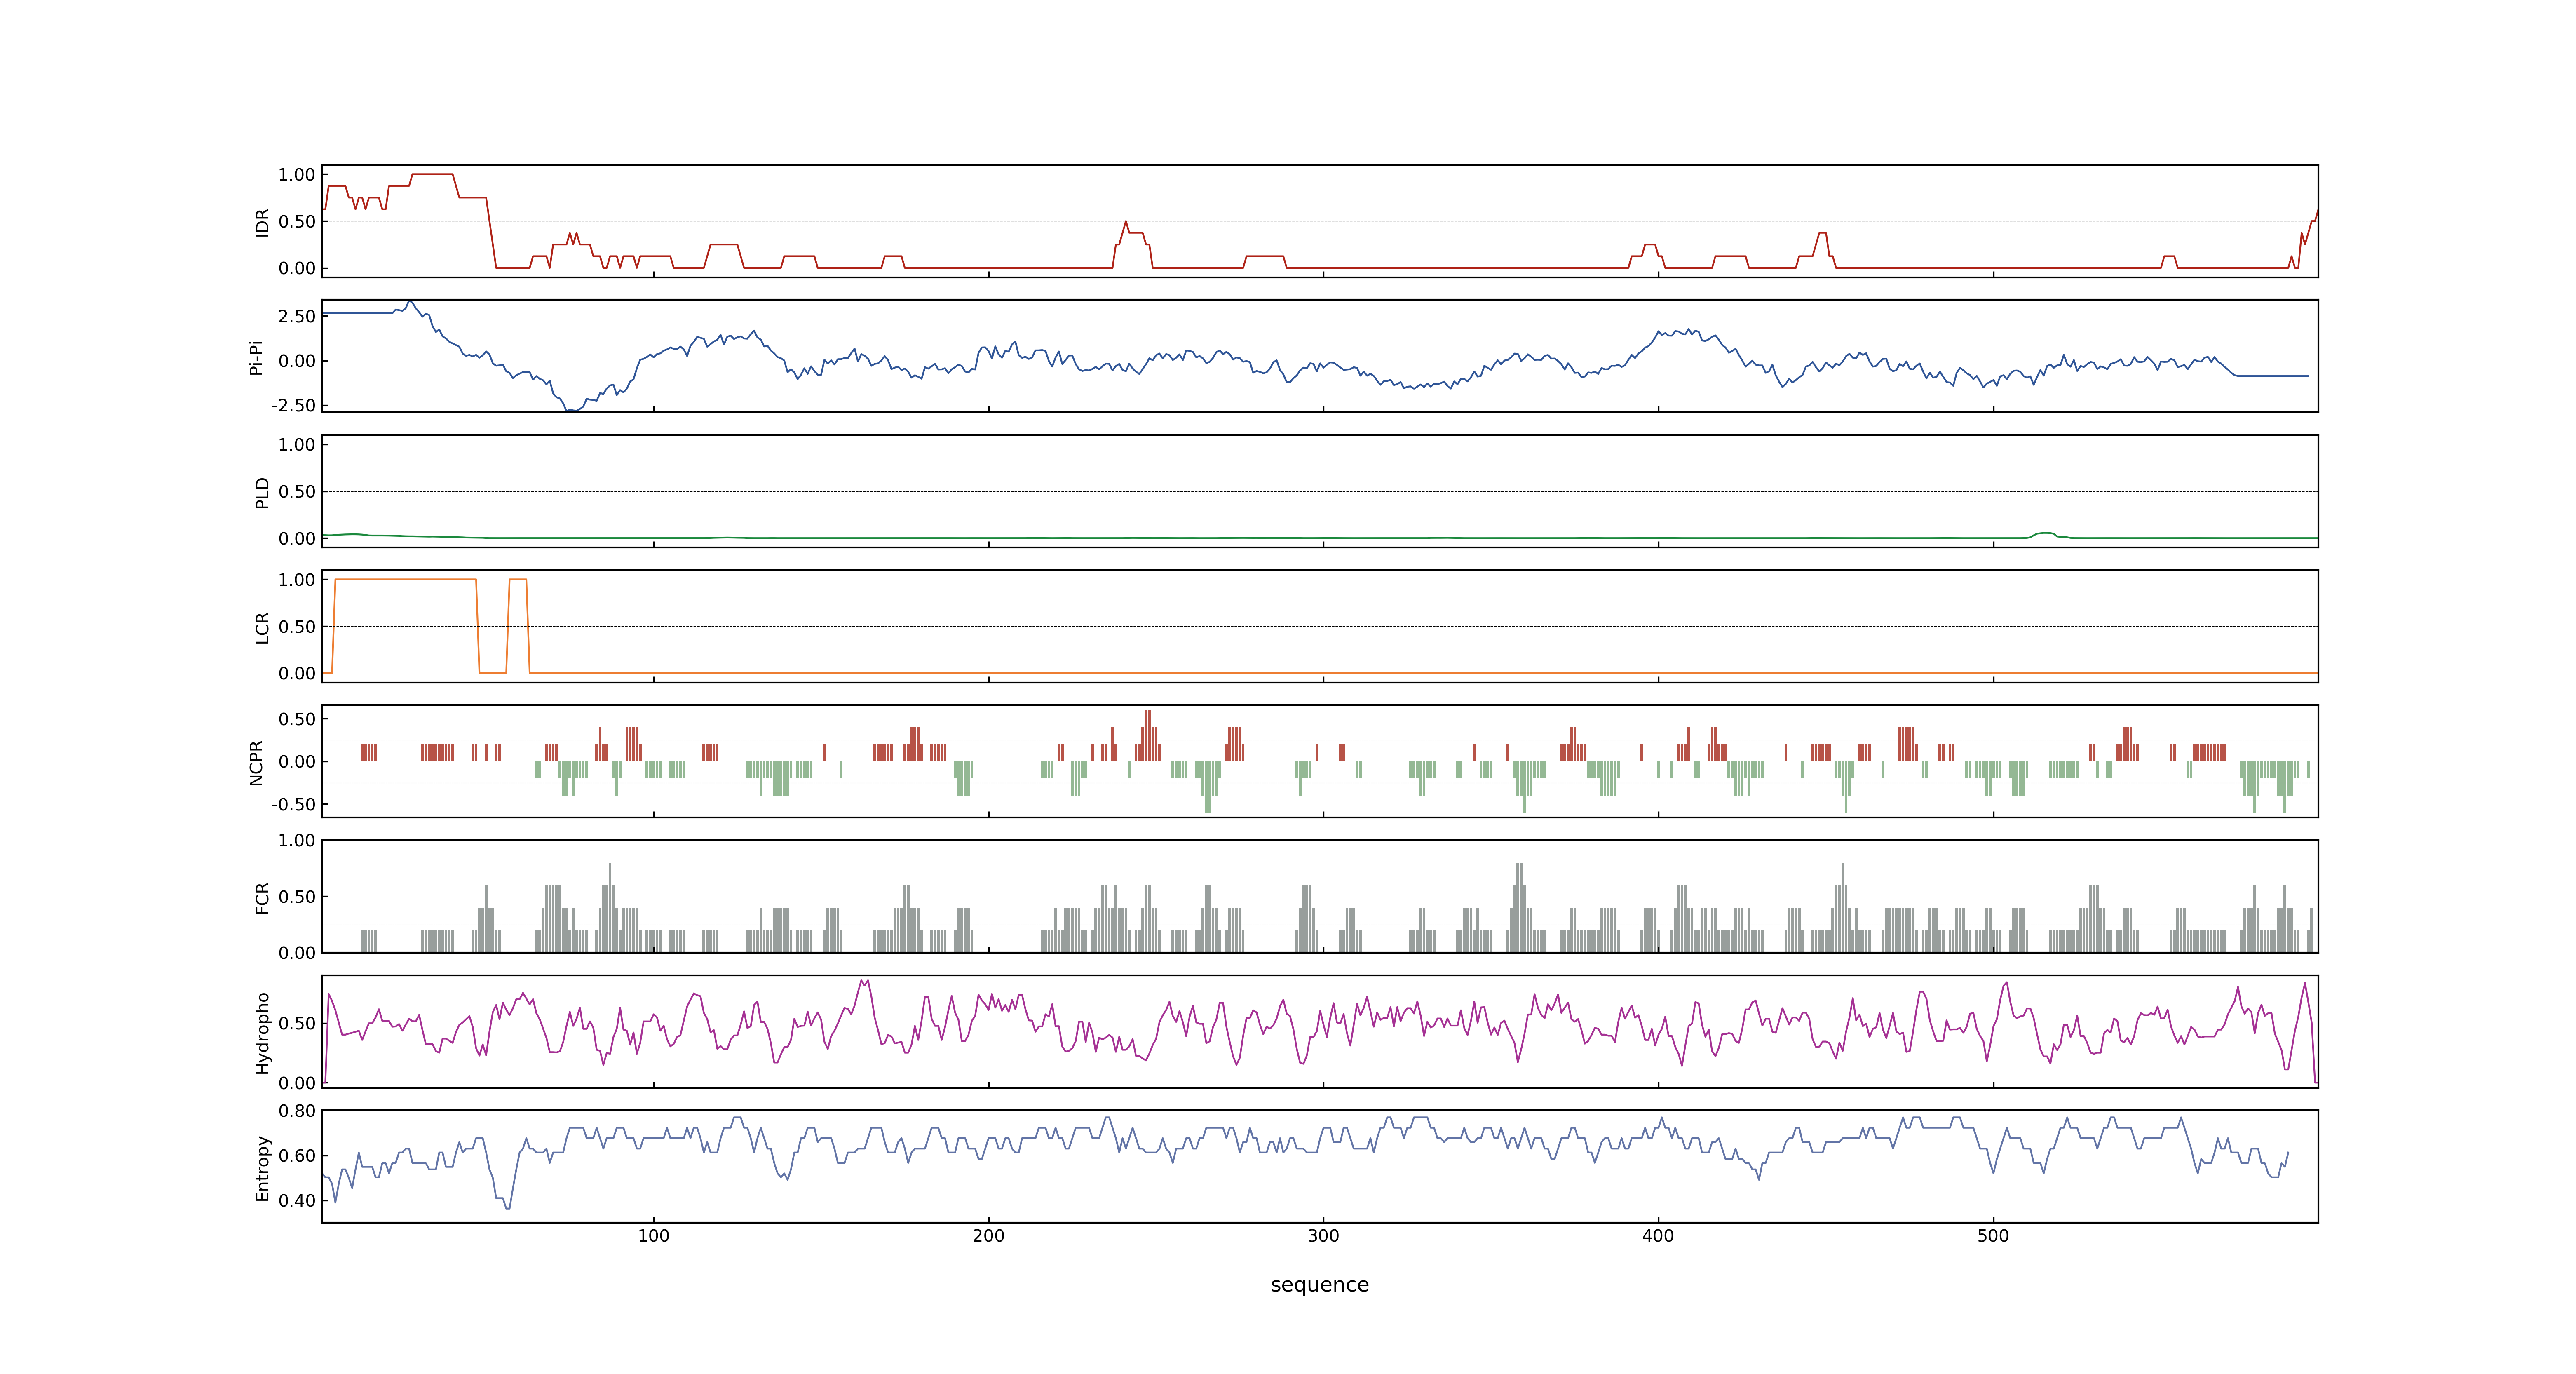Image resolution: width=2576 pixels, height=1374 pixels.
Task: Click the -0.50 tick of the NCPR panel
Action: point(293,804)
